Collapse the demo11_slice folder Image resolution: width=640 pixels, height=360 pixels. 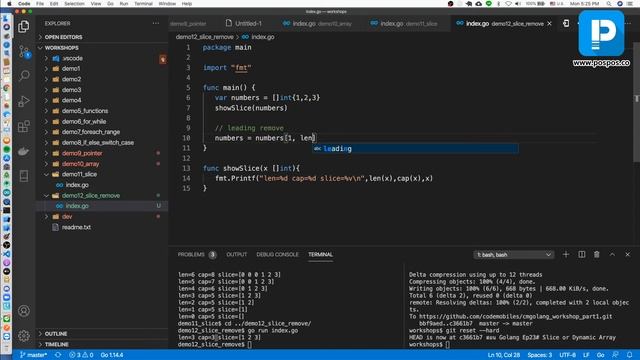(x=79, y=174)
